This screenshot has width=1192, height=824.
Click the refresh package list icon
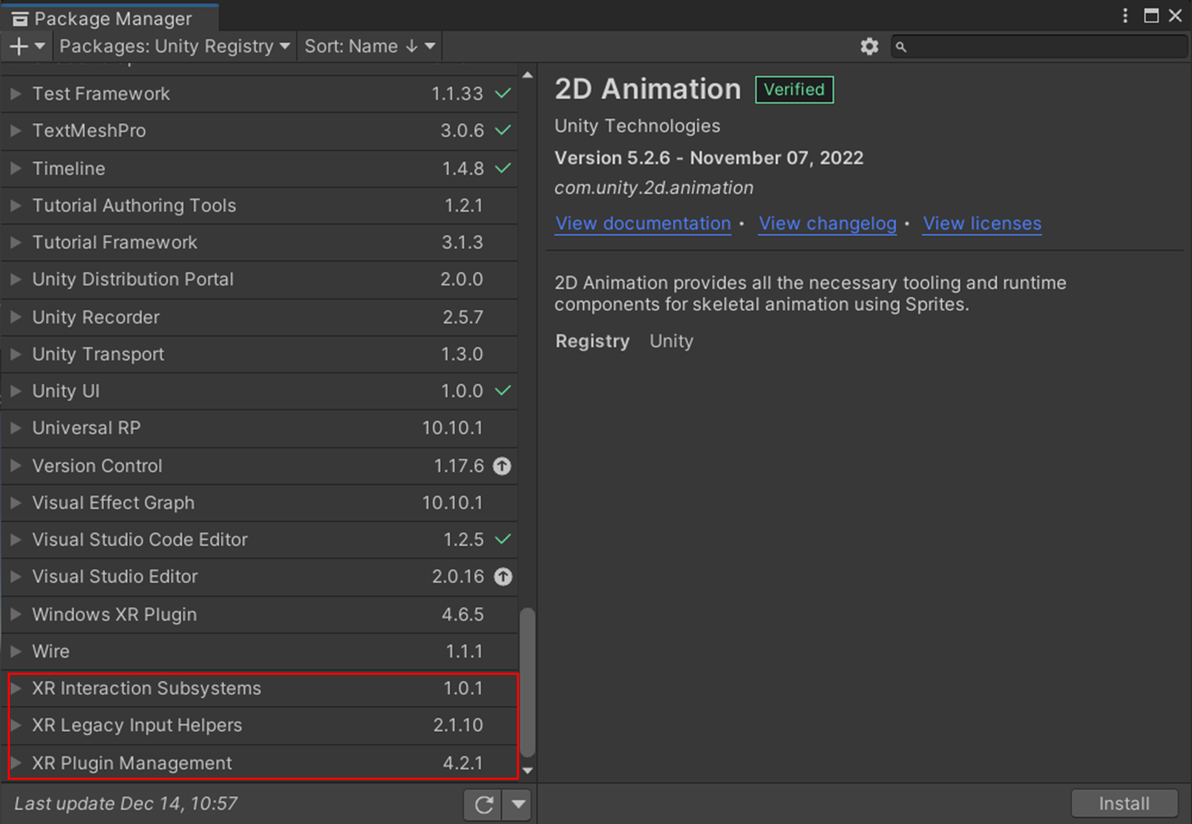pyautogui.click(x=483, y=804)
